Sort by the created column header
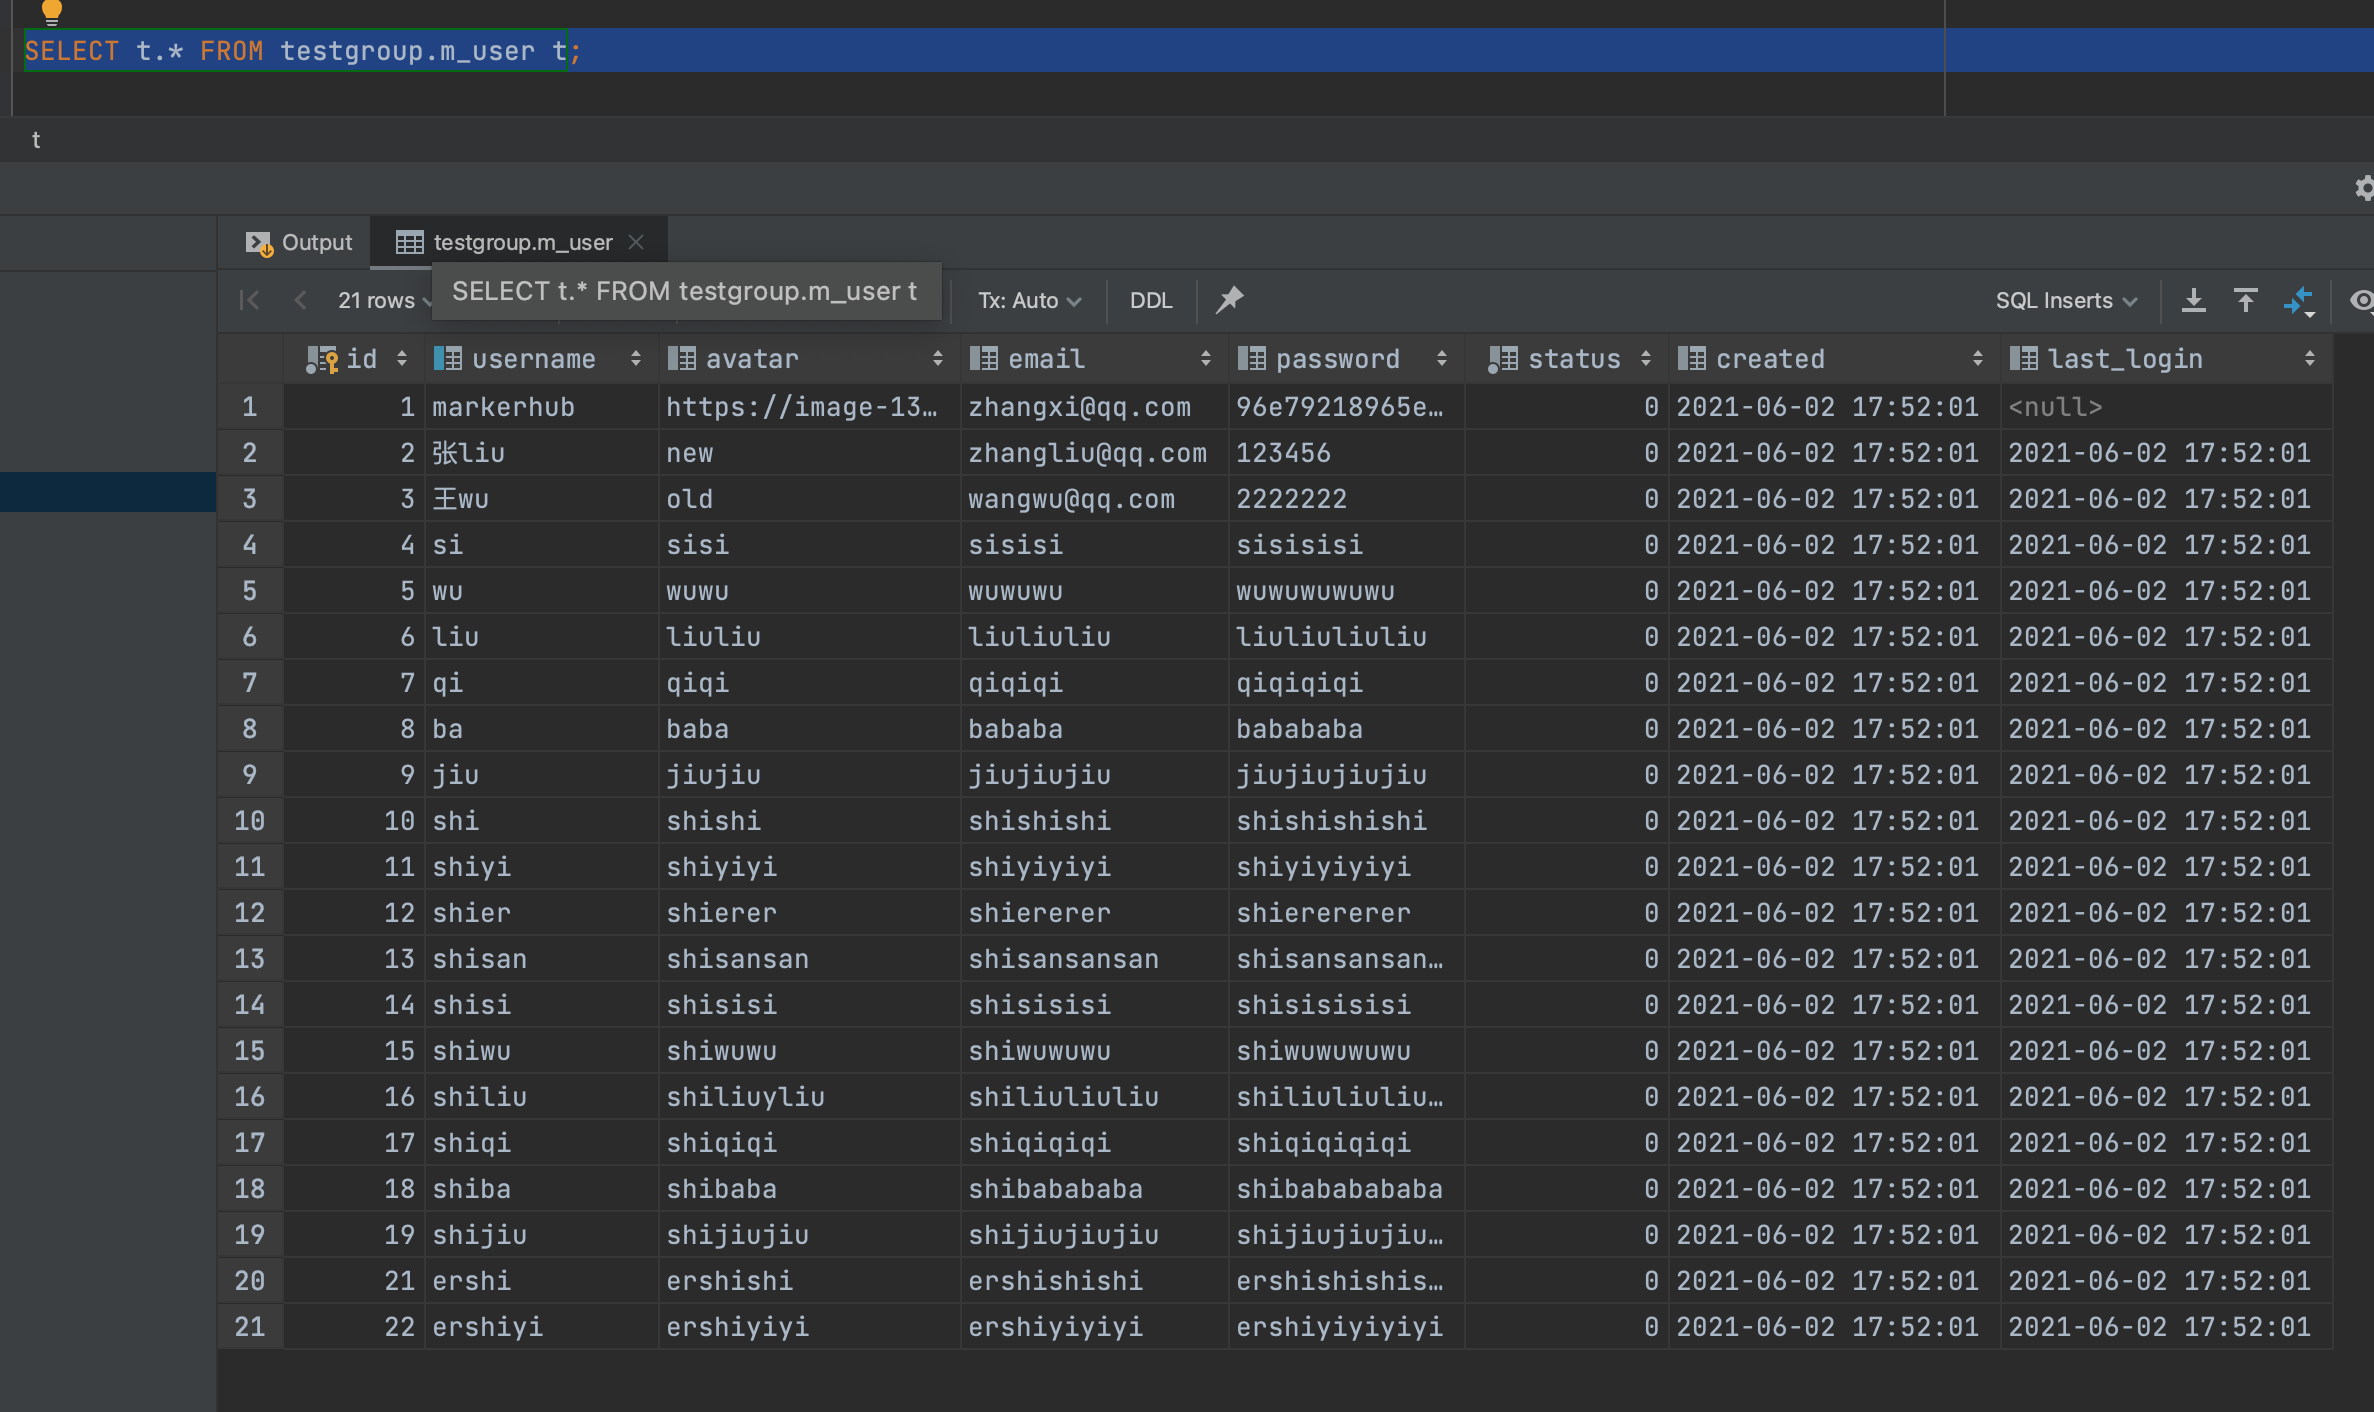 pos(1834,359)
